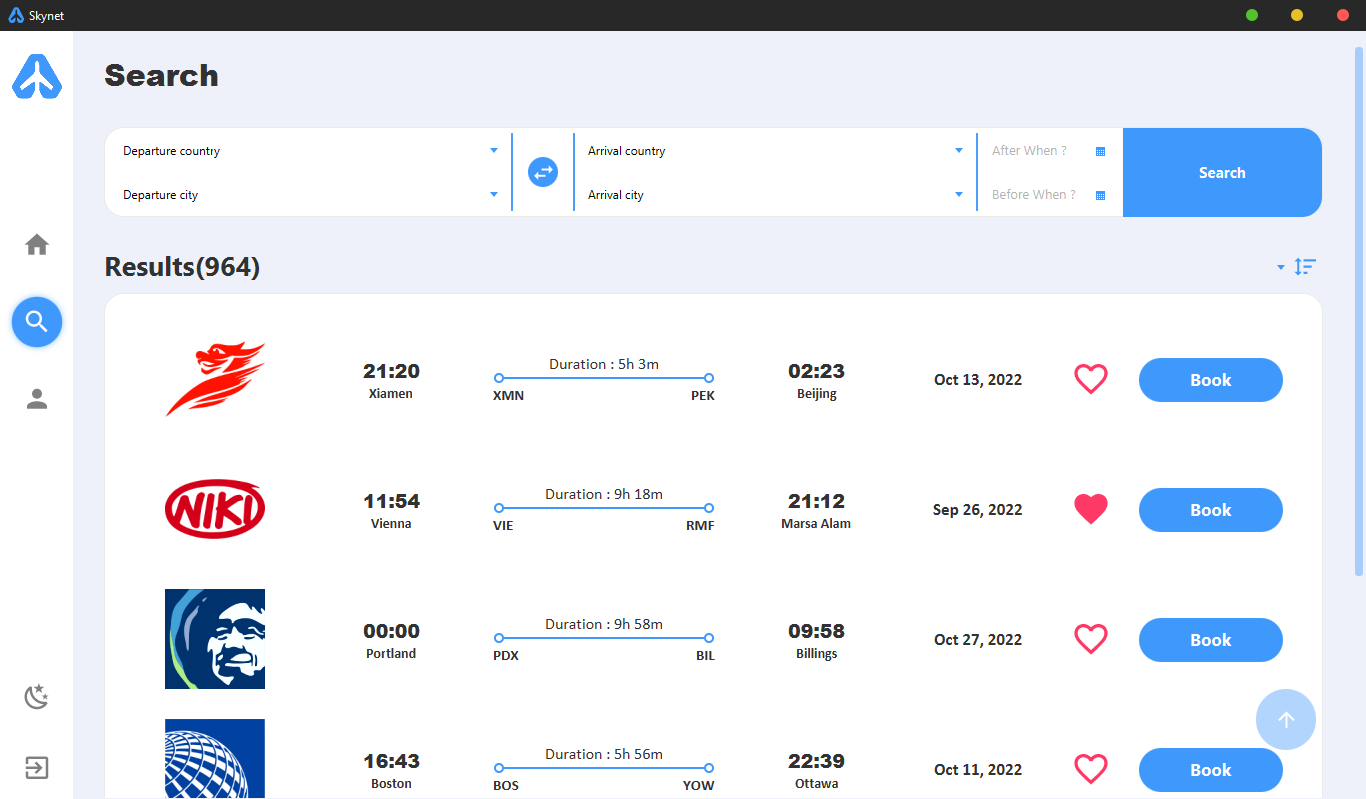Viewport: 1366px width, 799px height.
Task: Click the Oct 13, 2022 date
Action: point(978,380)
